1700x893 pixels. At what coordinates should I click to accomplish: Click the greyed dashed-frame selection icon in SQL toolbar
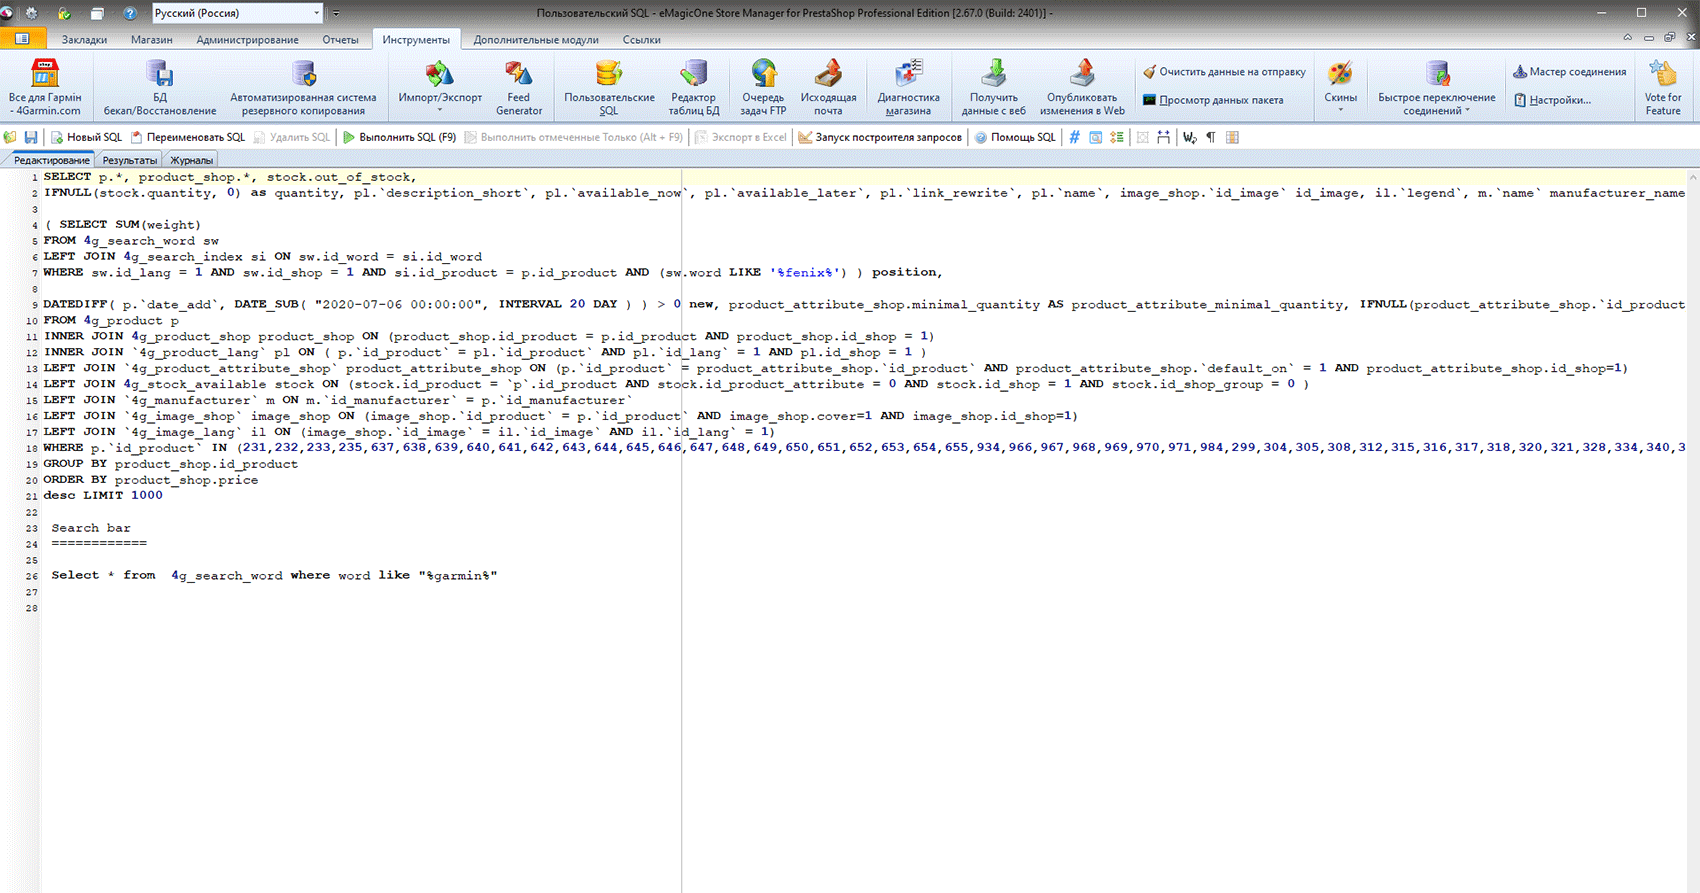coord(1142,137)
